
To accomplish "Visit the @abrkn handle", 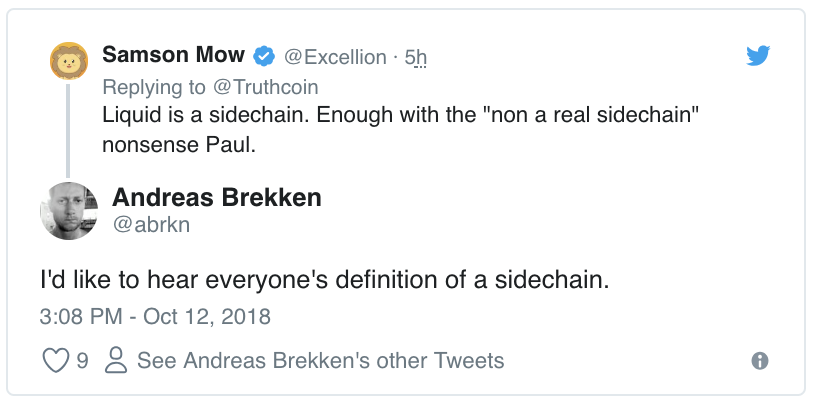I will click(151, 225).
